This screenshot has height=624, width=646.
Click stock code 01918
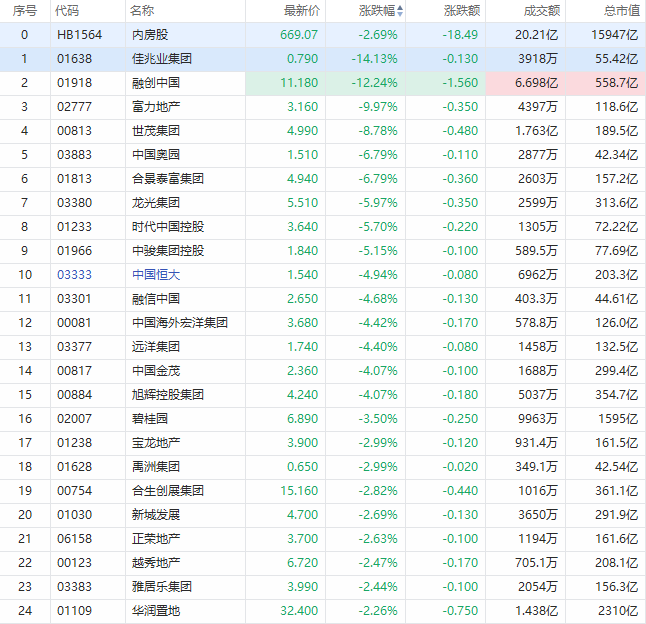coord(74,83)
